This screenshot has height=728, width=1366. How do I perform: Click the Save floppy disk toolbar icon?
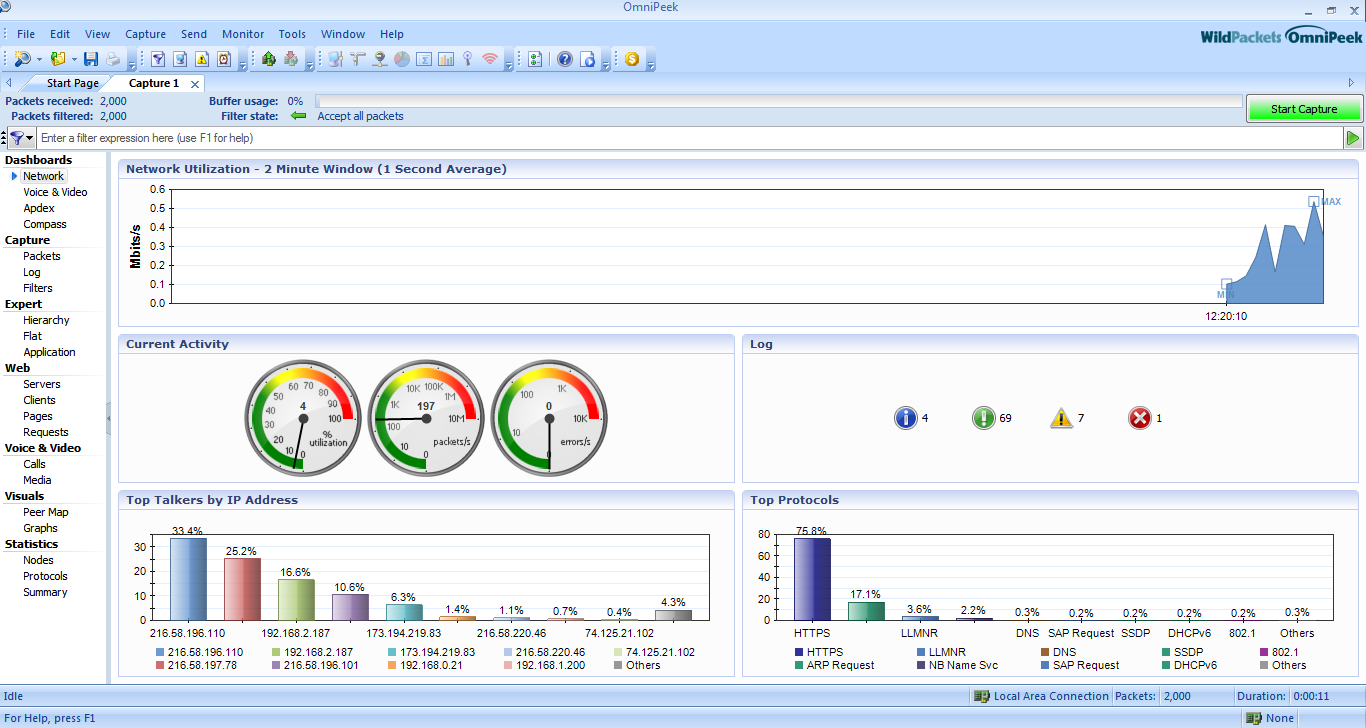91,59
